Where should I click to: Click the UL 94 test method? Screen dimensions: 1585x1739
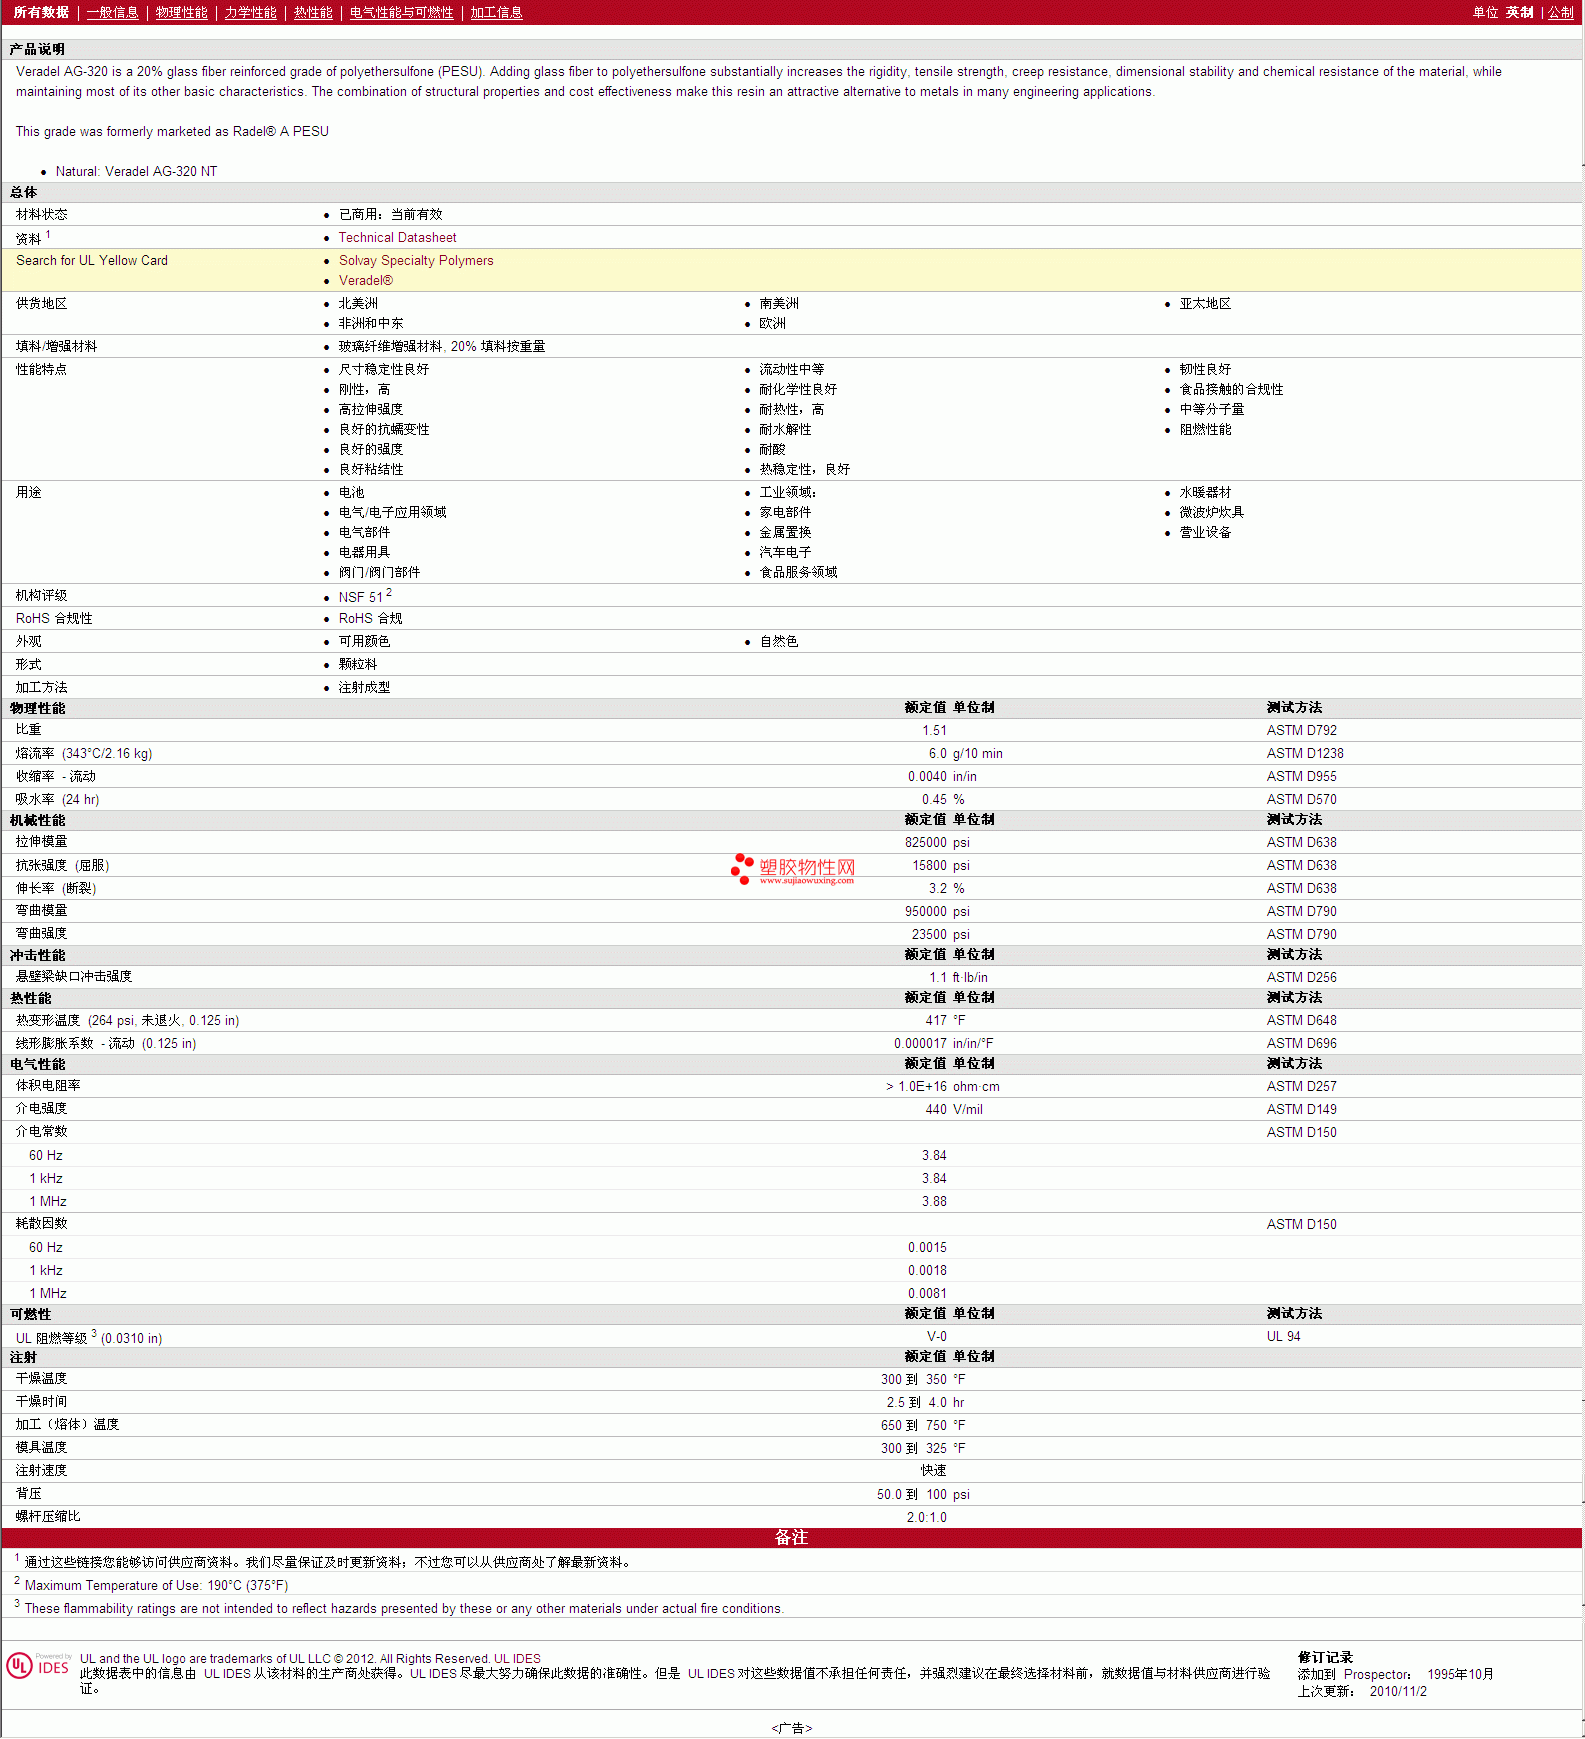tap(1283, 1336)
